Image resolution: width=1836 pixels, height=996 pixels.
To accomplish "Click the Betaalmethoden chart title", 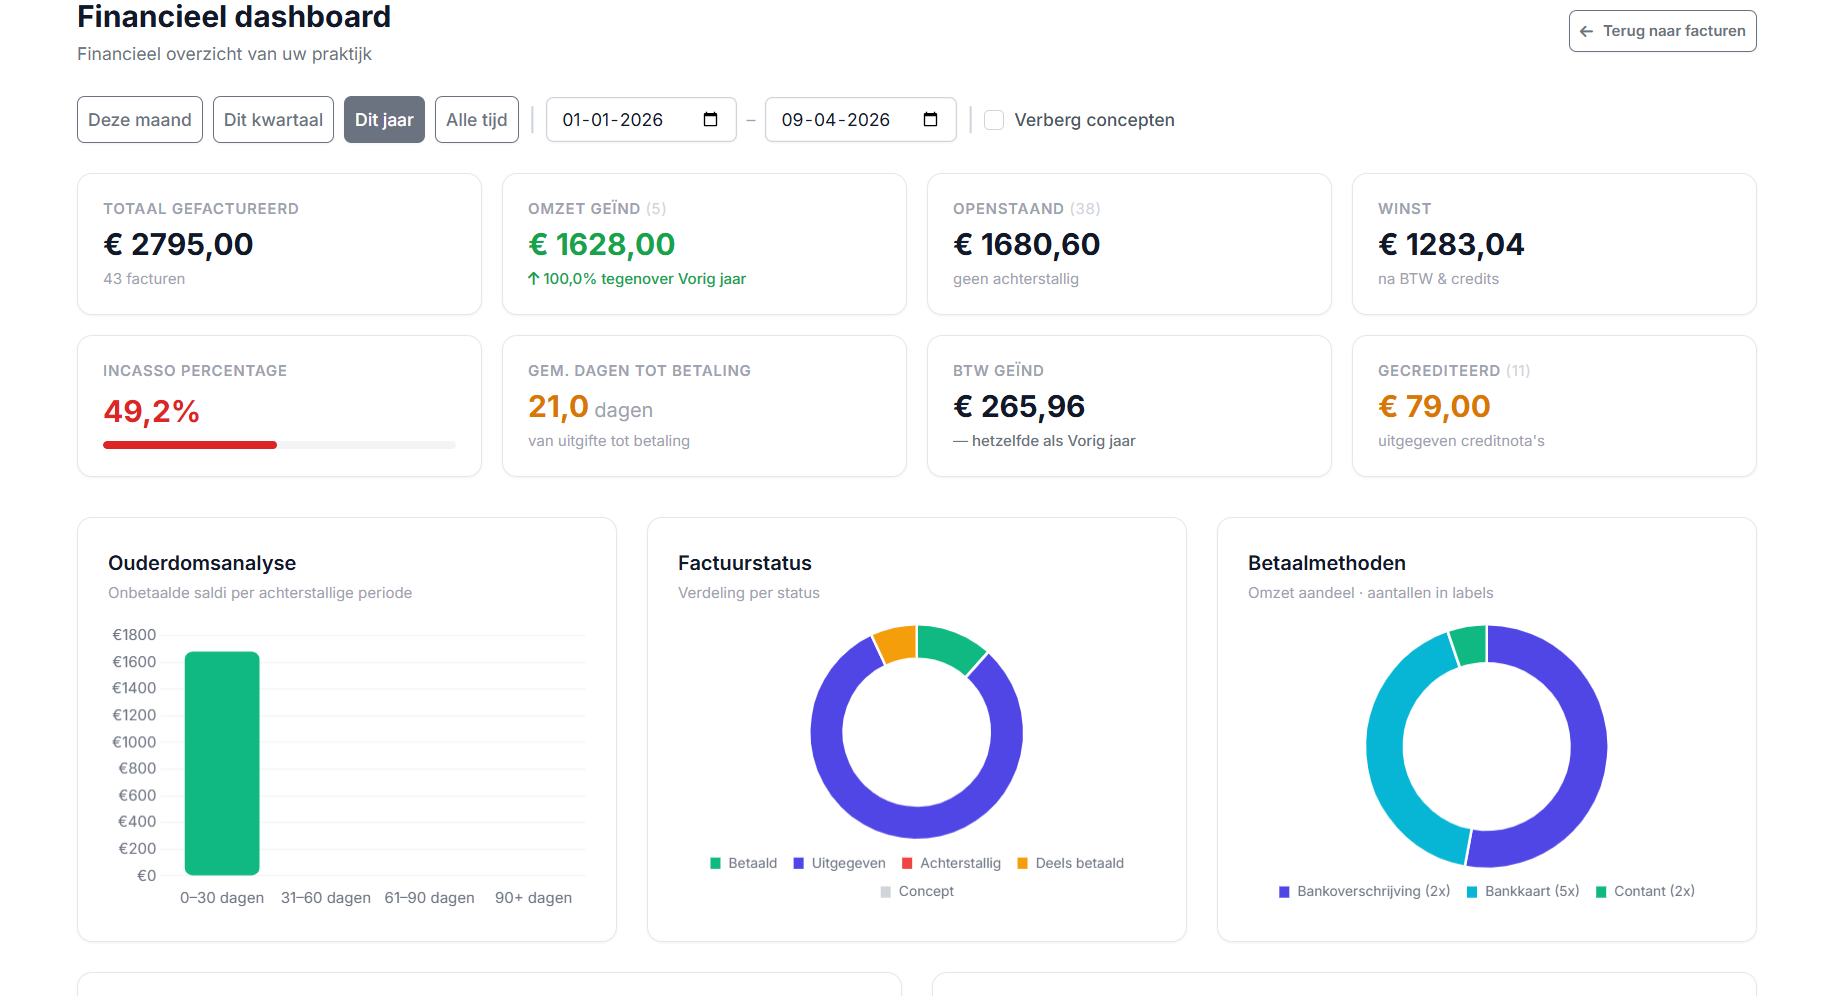I will 1327,563.
